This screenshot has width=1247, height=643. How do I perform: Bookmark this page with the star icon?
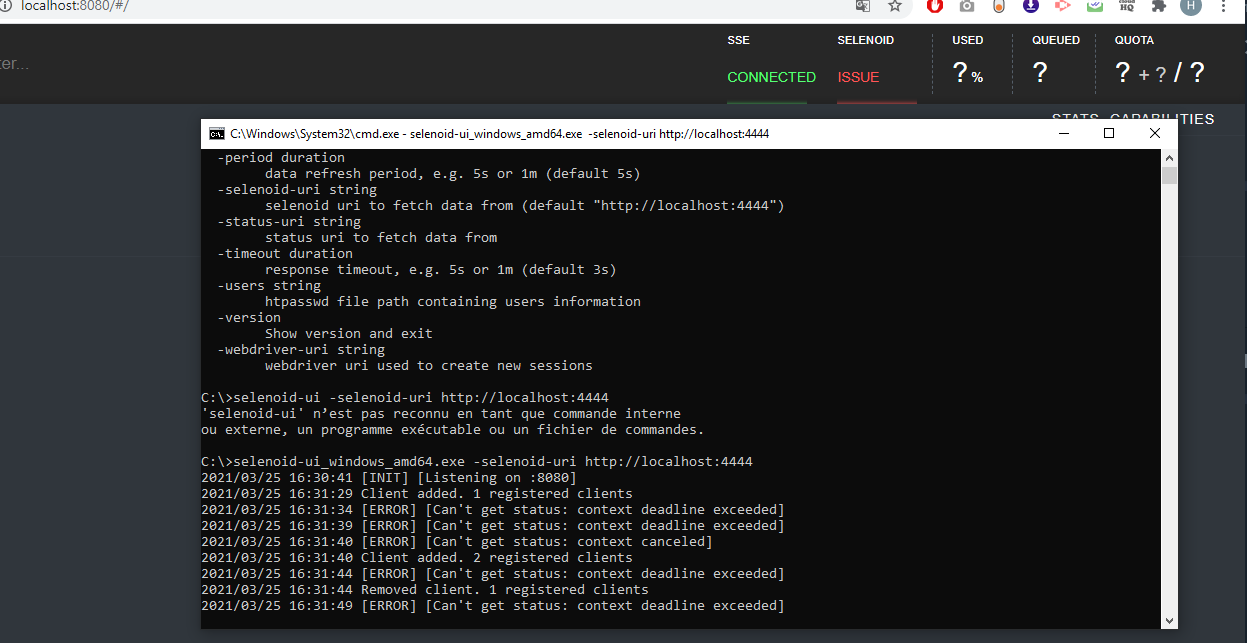point(895,6)
